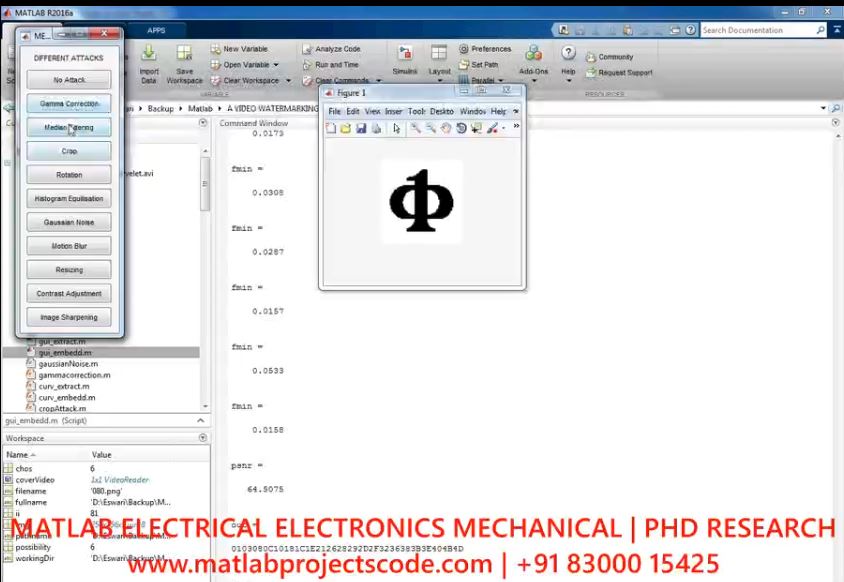Switch to the APPS tab

click(156, 31)
